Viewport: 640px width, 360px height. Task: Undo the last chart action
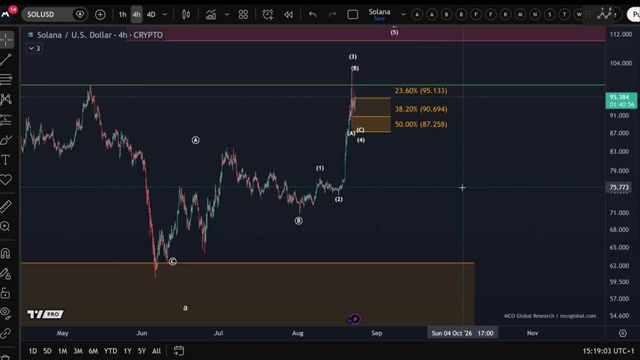coord(313,15)
